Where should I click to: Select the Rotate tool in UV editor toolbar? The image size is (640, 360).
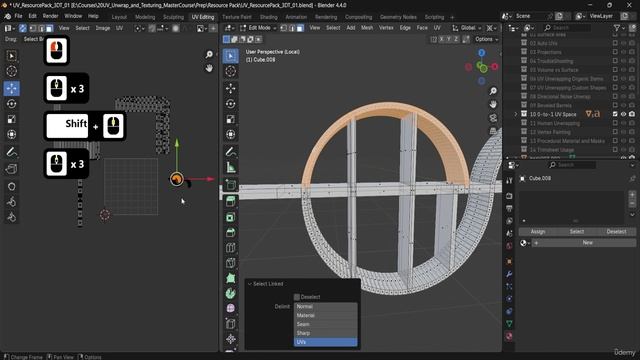pyautogui.click(x=11, y=104)
